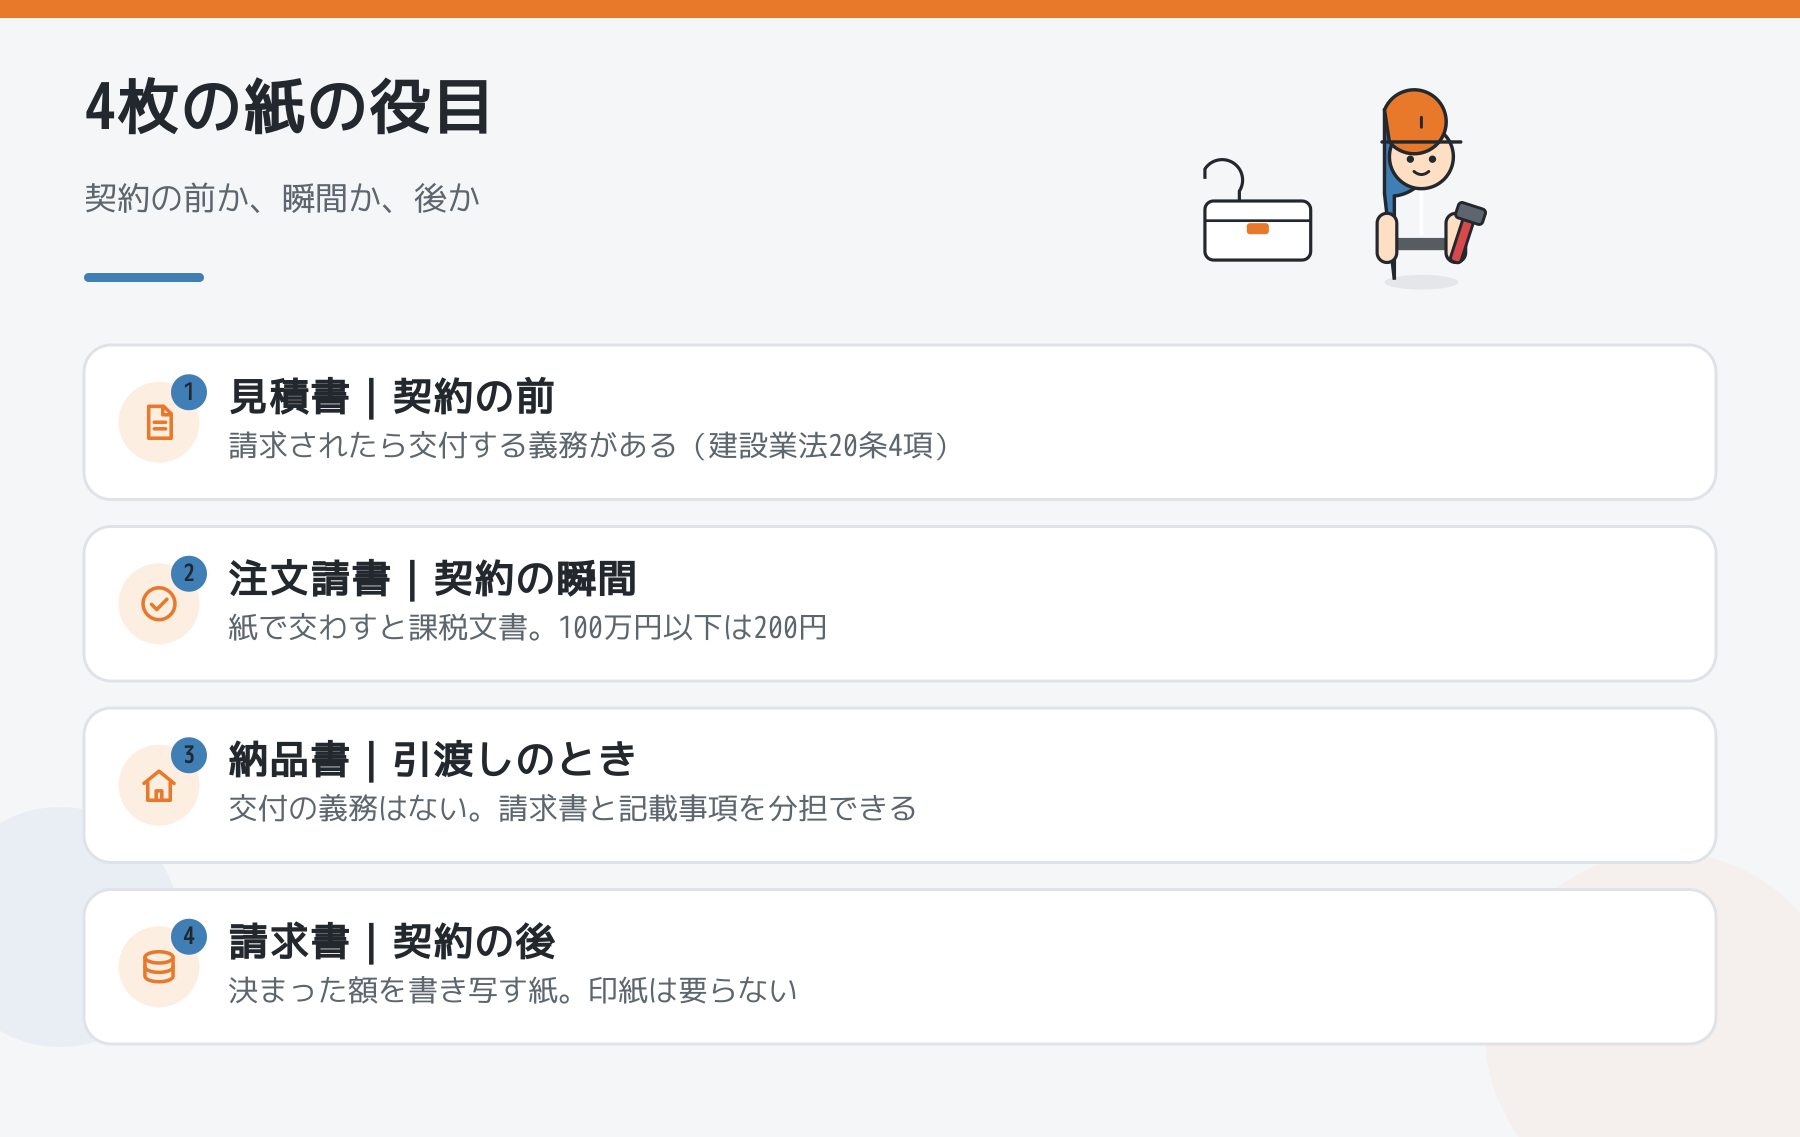1800x1137 pixels.
Task: Click the toolbox illustration in the header
Action: click(x=1257, y=210)
